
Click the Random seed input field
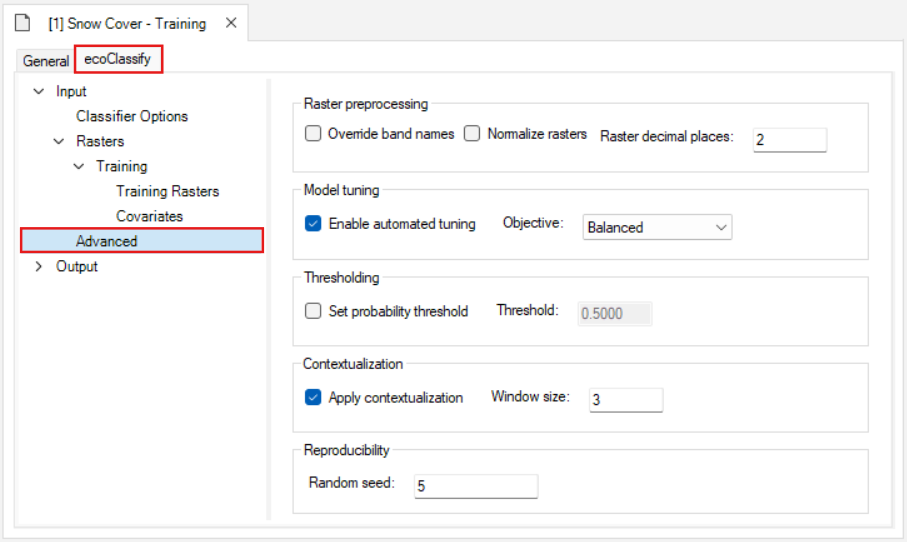[474, 486]
